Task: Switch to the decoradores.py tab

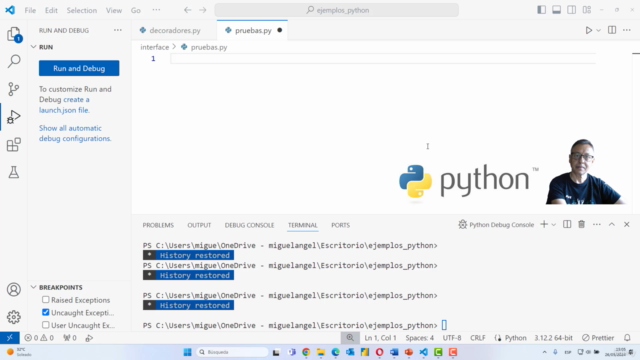Action: pyautogui.click(x=174, y=31)
